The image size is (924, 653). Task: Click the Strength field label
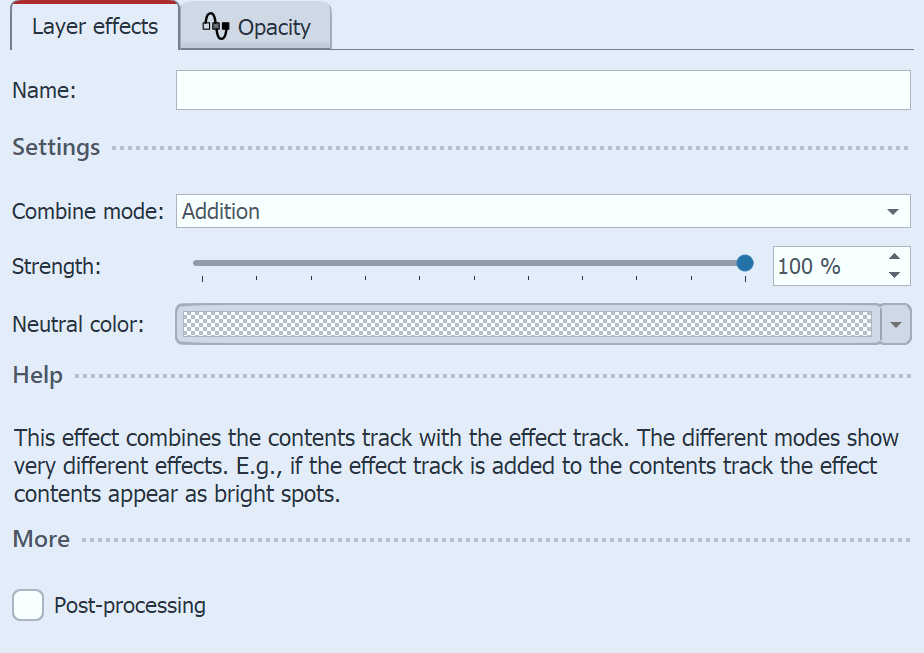55,267
